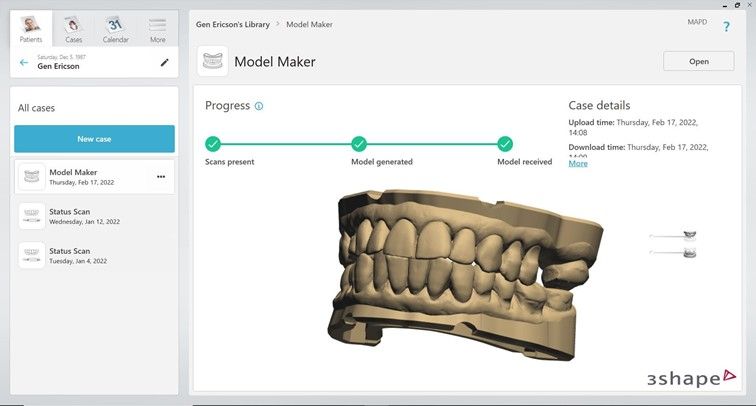Click the Model received checkmark step
Screen dimensions: 756x406
pyautogui.click(x=505, y=143)
